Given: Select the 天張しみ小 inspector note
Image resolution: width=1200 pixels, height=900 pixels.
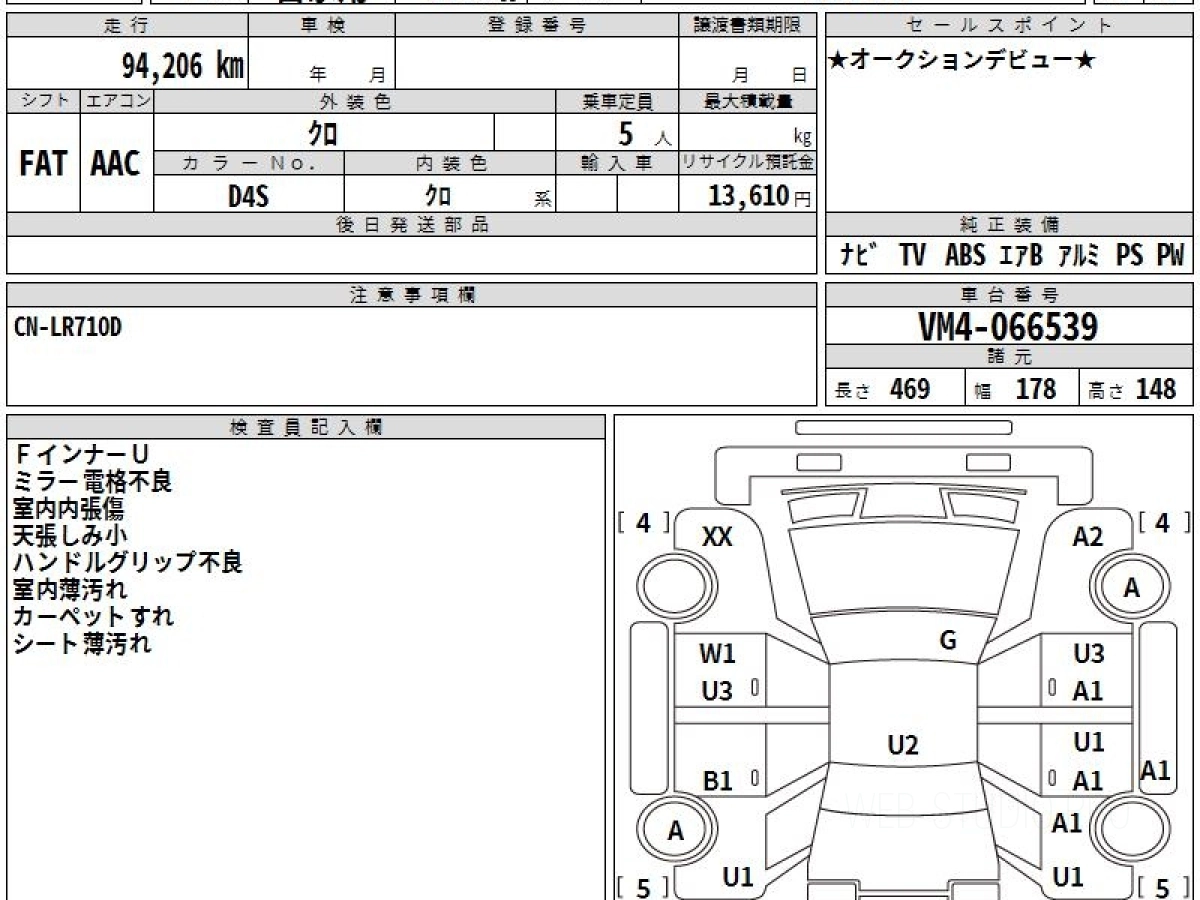Looking at the screenshot, I should pyautogui.click(x=70, y=536).
